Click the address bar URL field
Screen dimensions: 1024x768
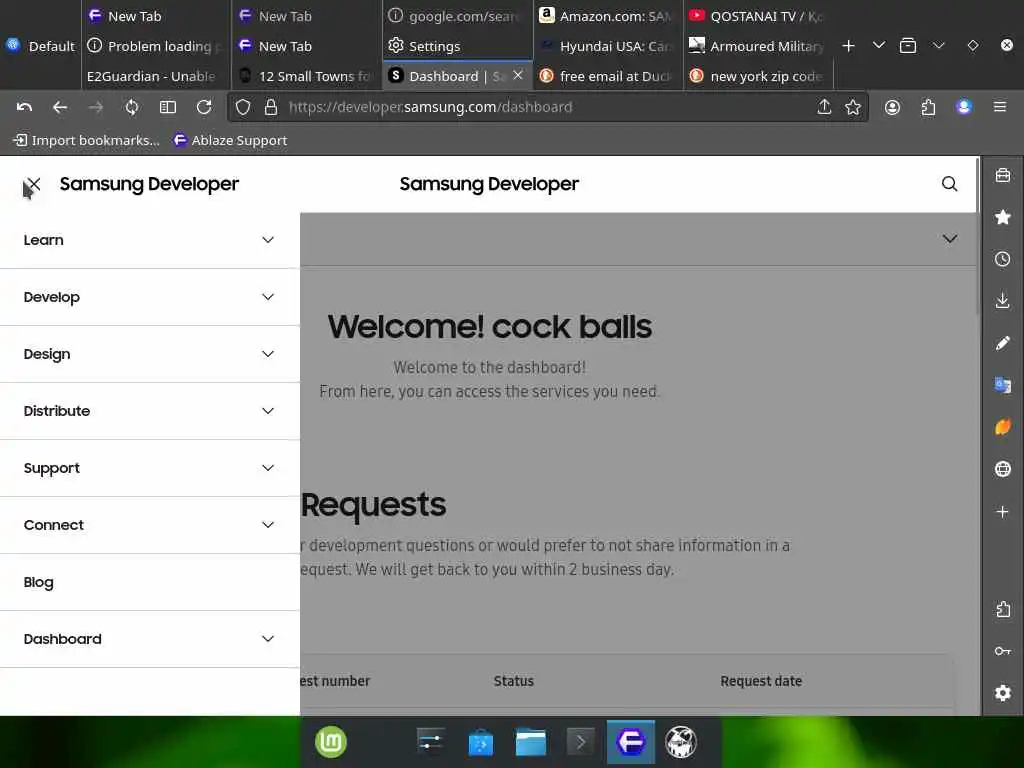pyautogui.click(x=545, y=107)
